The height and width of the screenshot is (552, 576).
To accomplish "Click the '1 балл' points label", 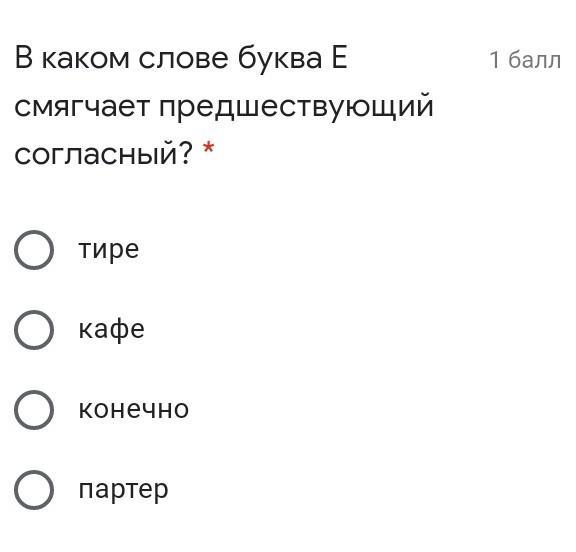I will tap(525, 60).
